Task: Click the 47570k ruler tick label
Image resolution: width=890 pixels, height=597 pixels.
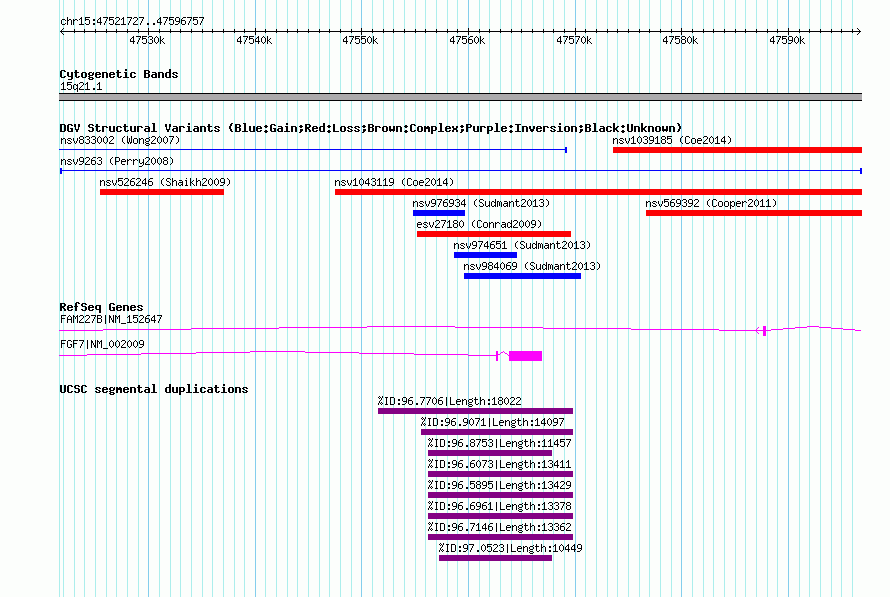Action: point(574,40)
